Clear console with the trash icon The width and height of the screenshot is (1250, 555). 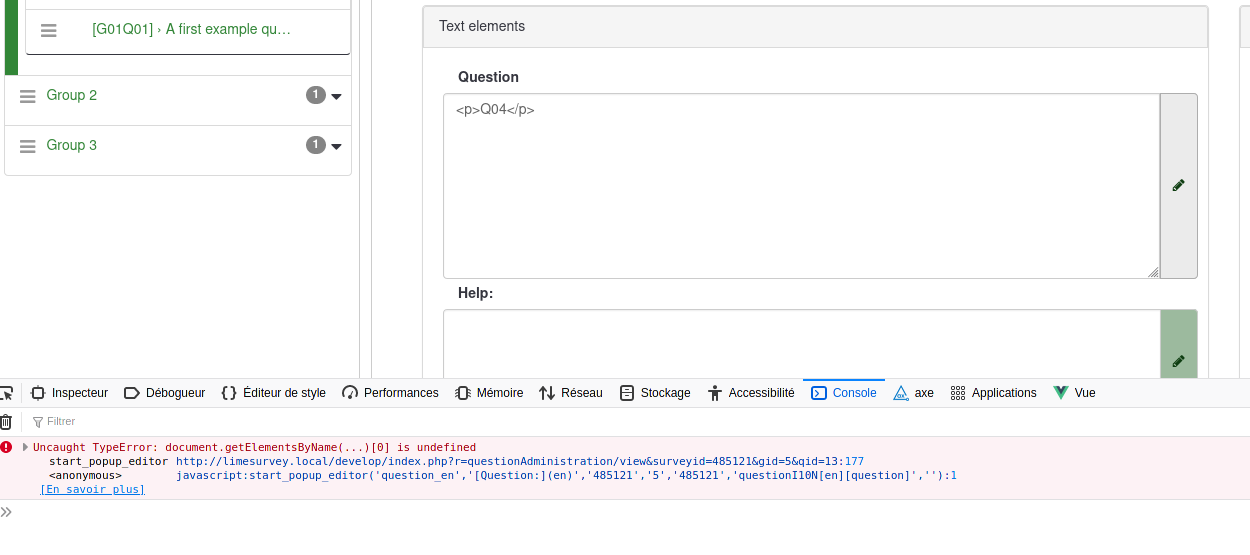click(6, 422)
